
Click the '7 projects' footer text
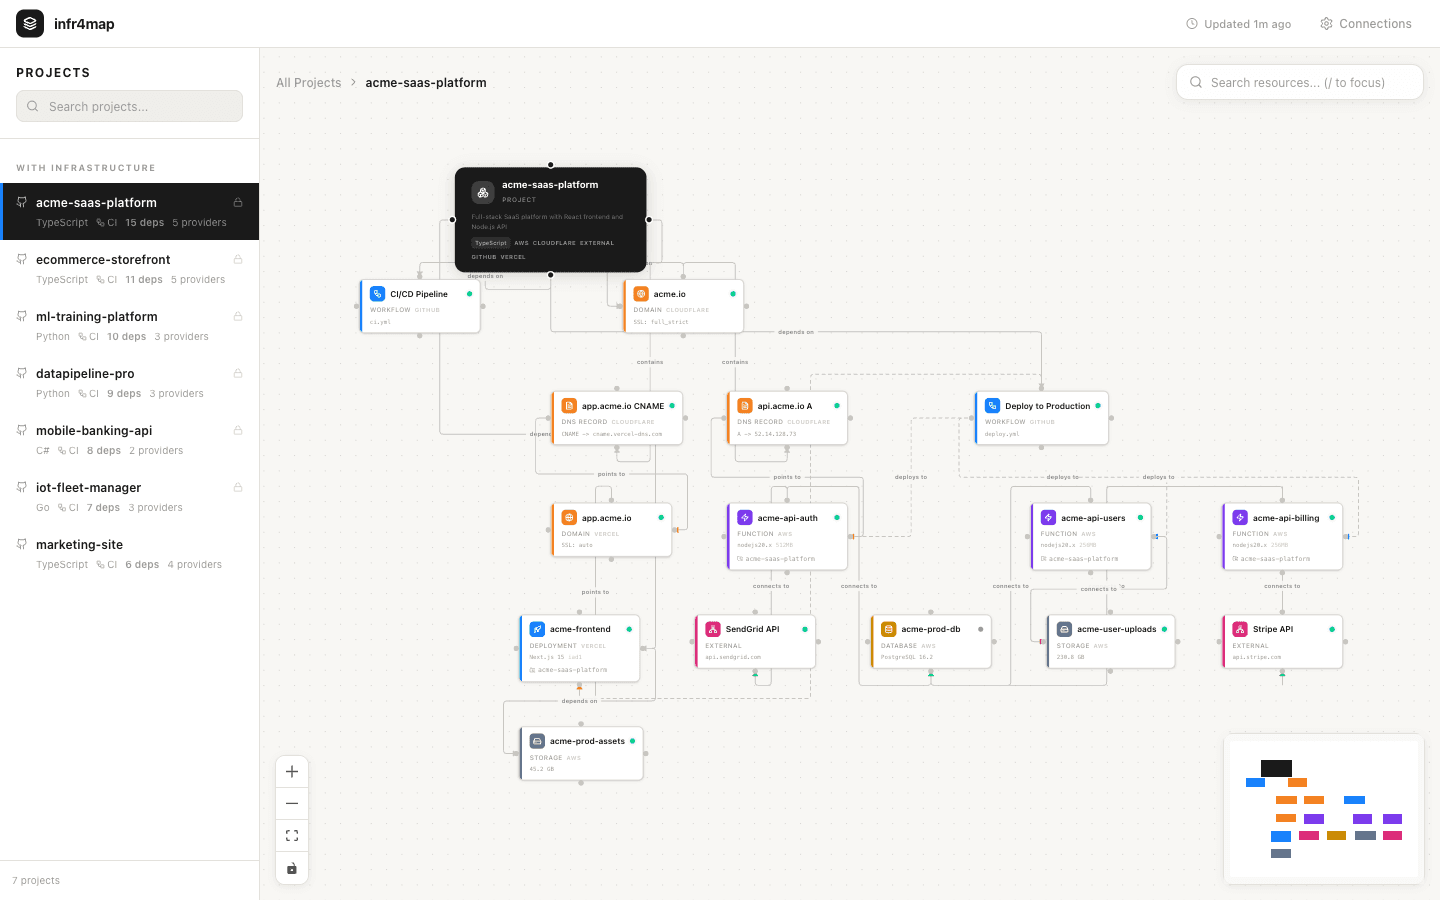click(36, 881)
